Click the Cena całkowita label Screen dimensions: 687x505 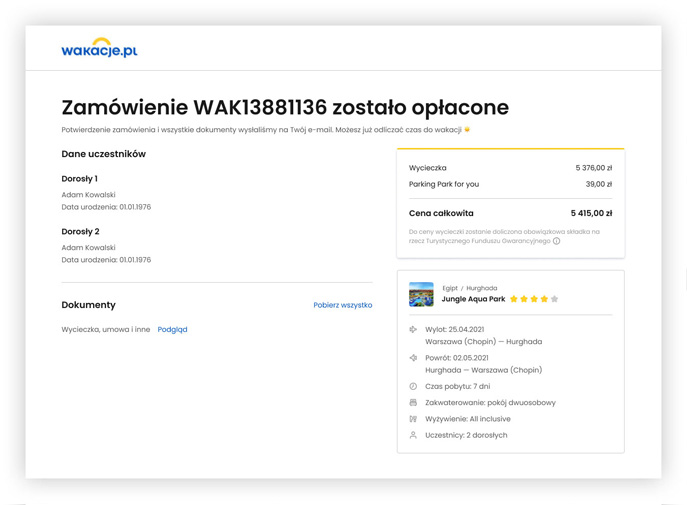(441, 213)
